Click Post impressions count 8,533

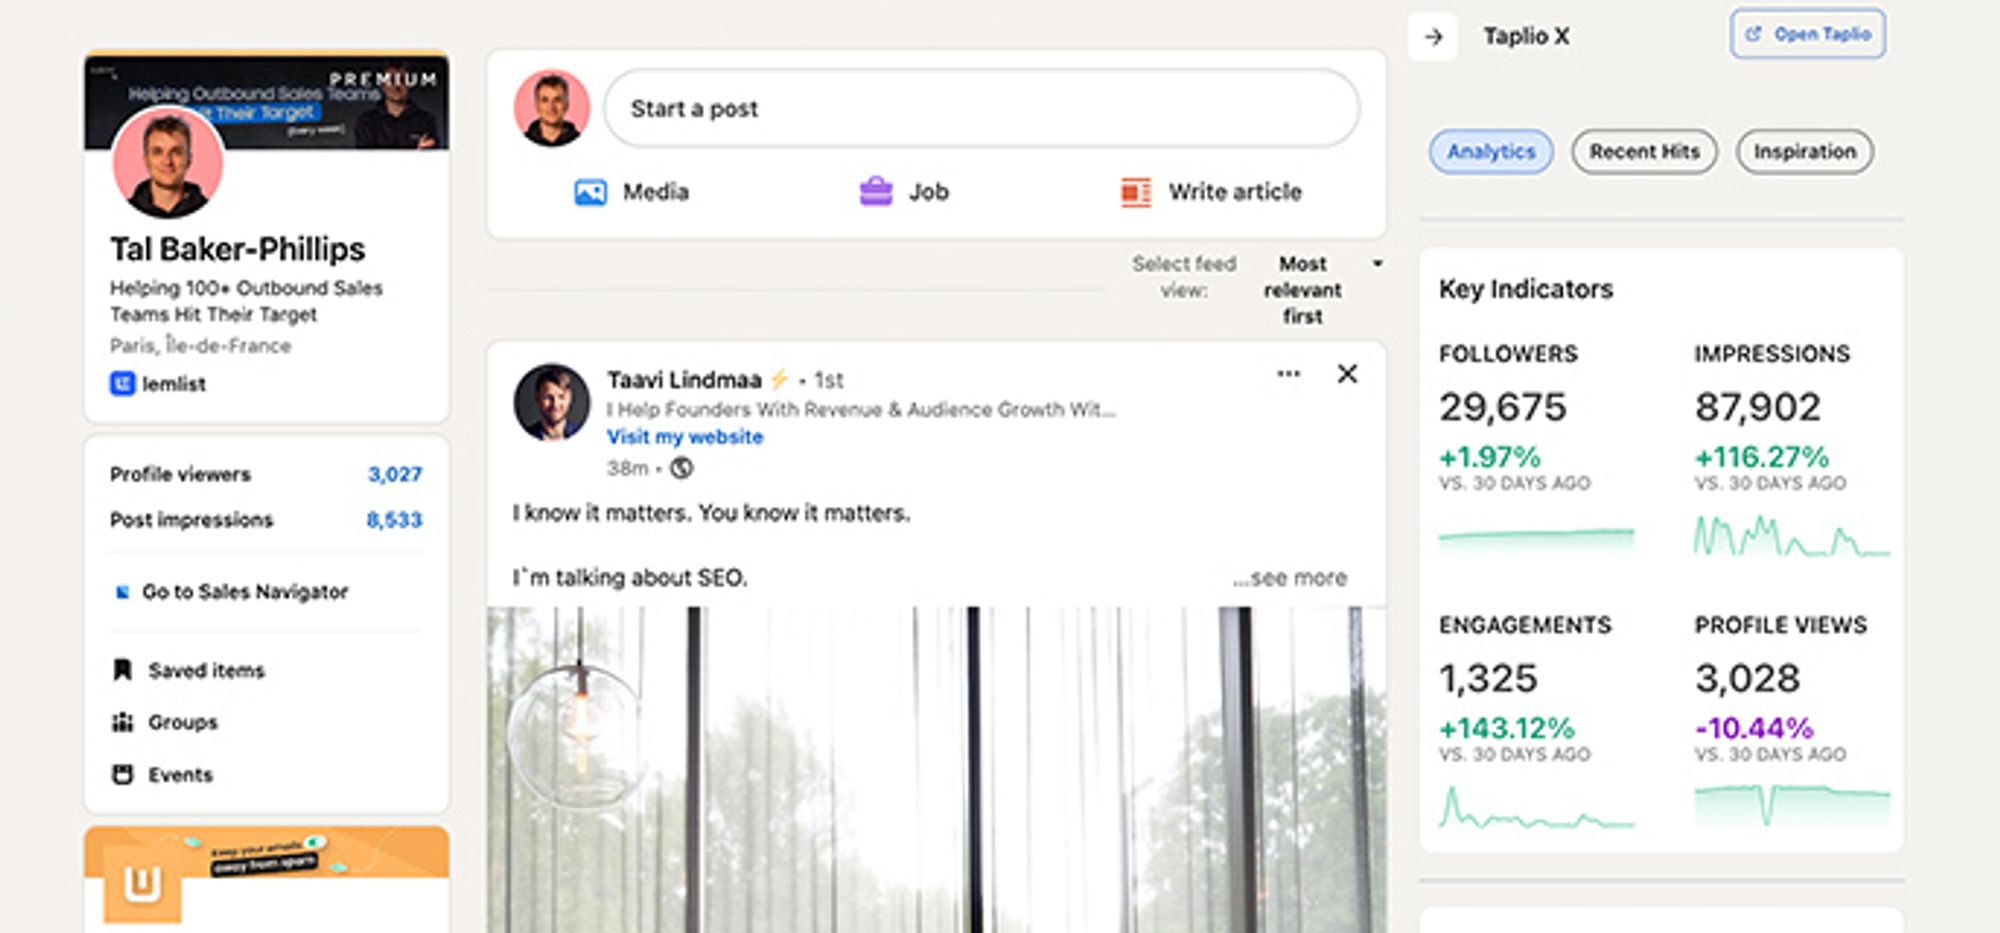point(394,520)
